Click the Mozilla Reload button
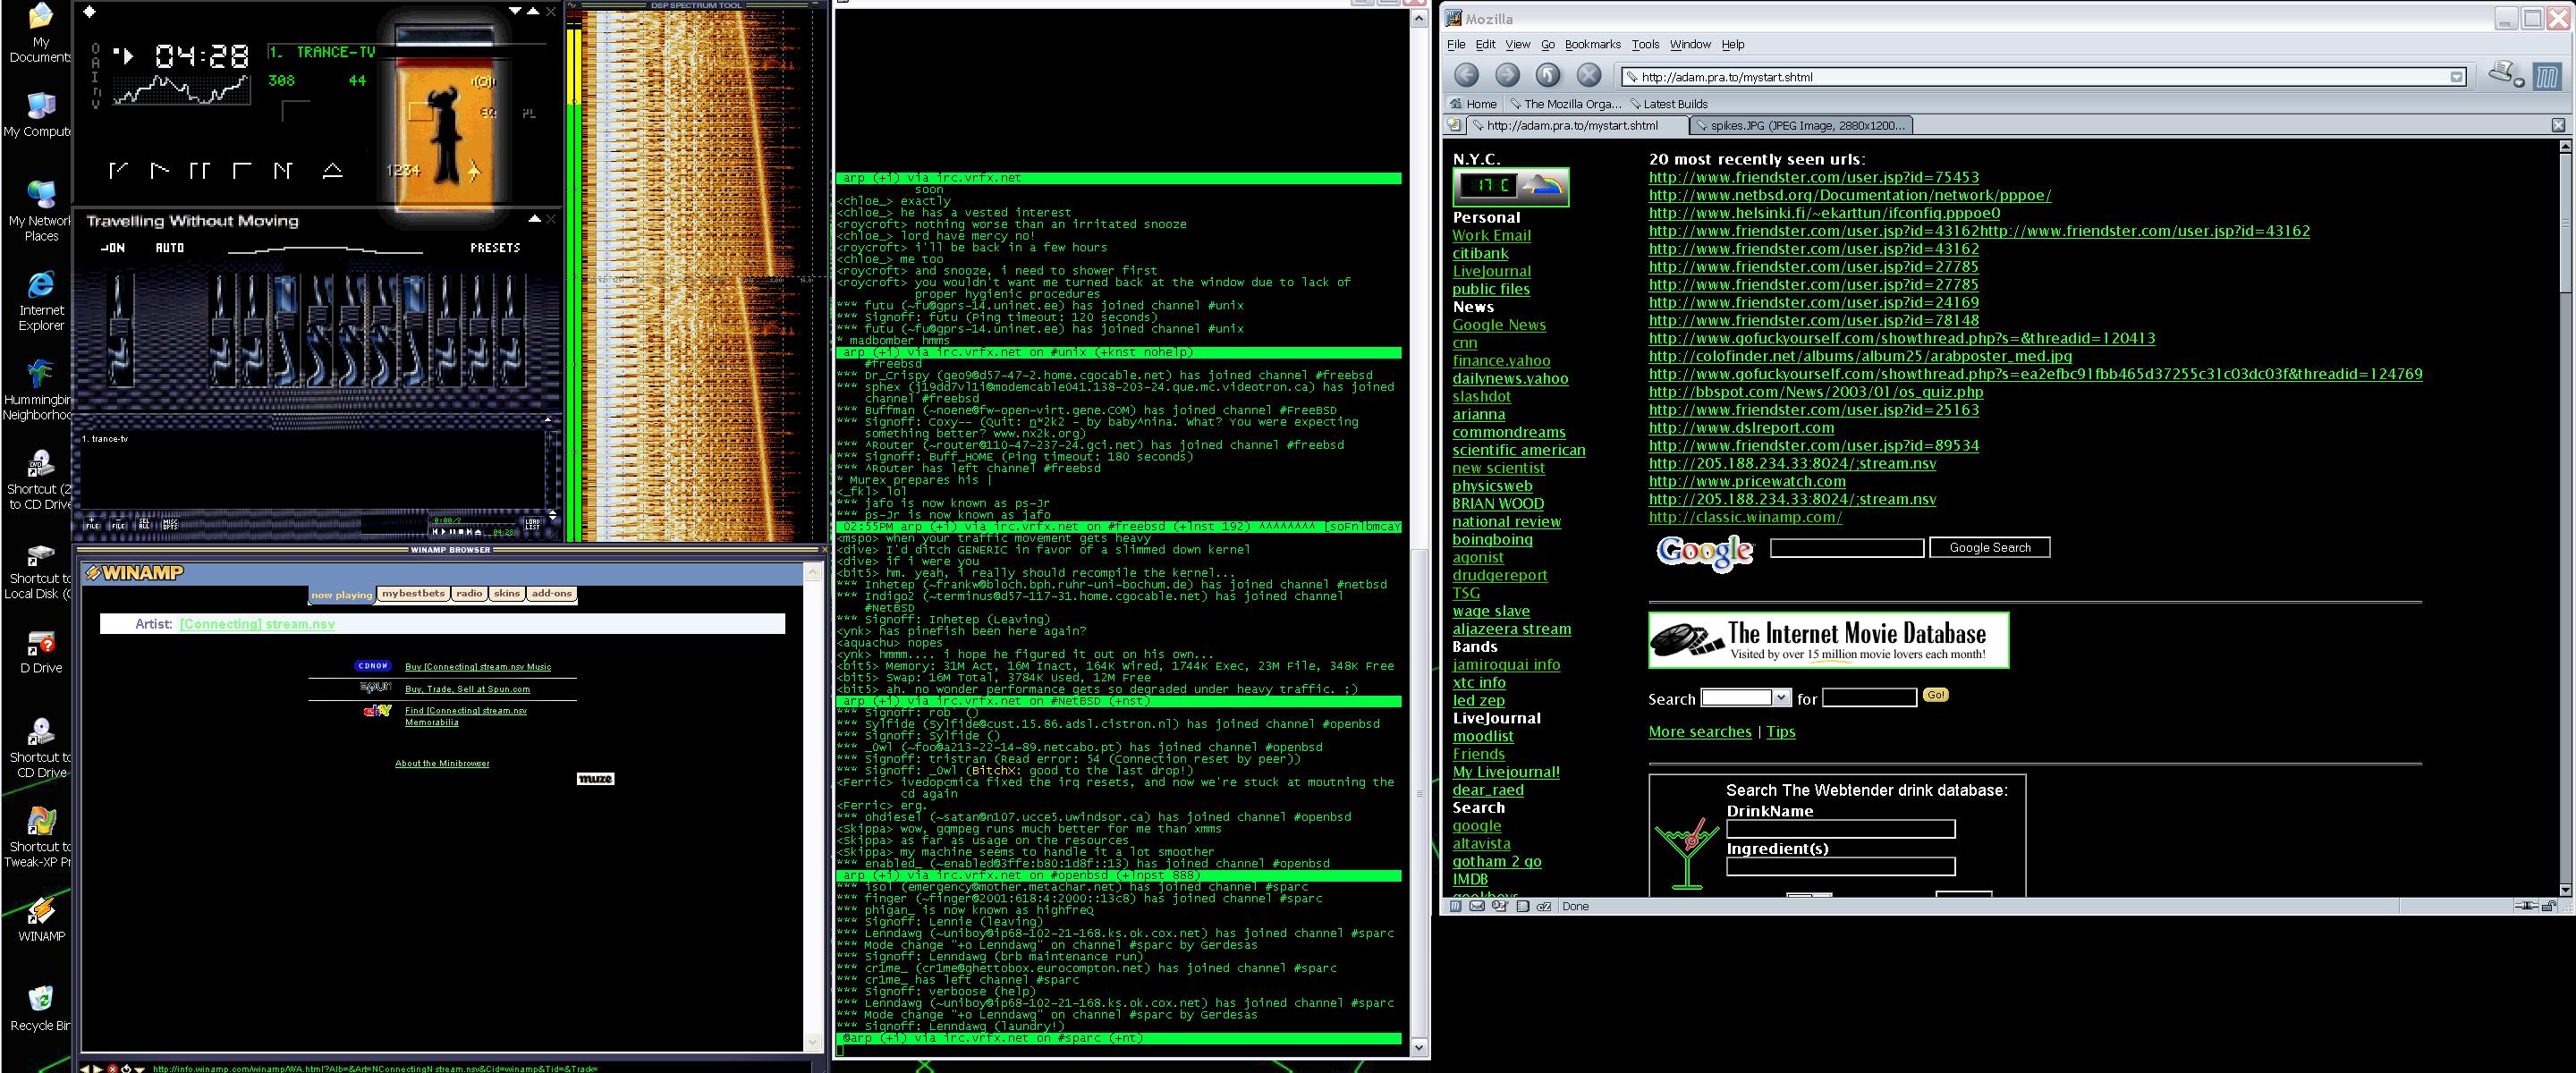 pyautogui.click(x=1548, y=75)
